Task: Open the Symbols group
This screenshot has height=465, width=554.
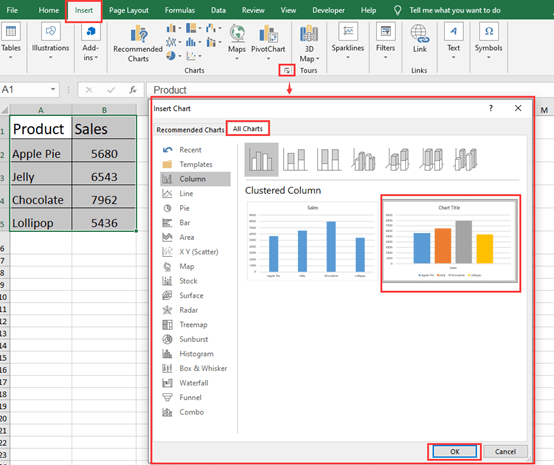Action: (x=489, y=41)
